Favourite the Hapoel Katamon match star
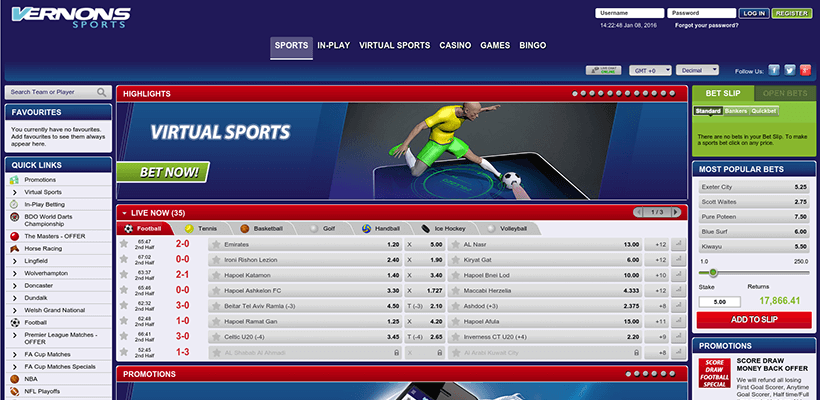Screen dimensions: 820x400 coord(124,275)
